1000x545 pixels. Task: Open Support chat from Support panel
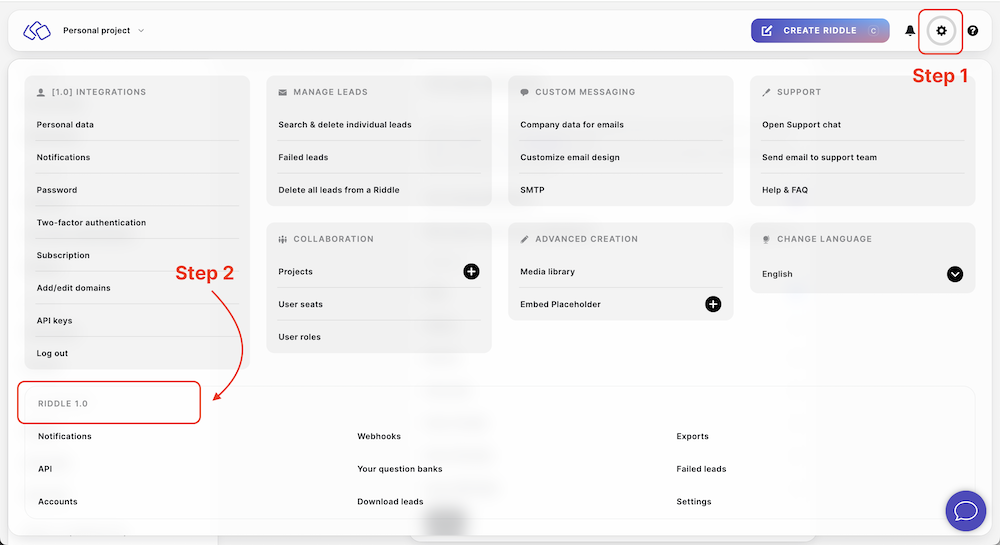801,125
